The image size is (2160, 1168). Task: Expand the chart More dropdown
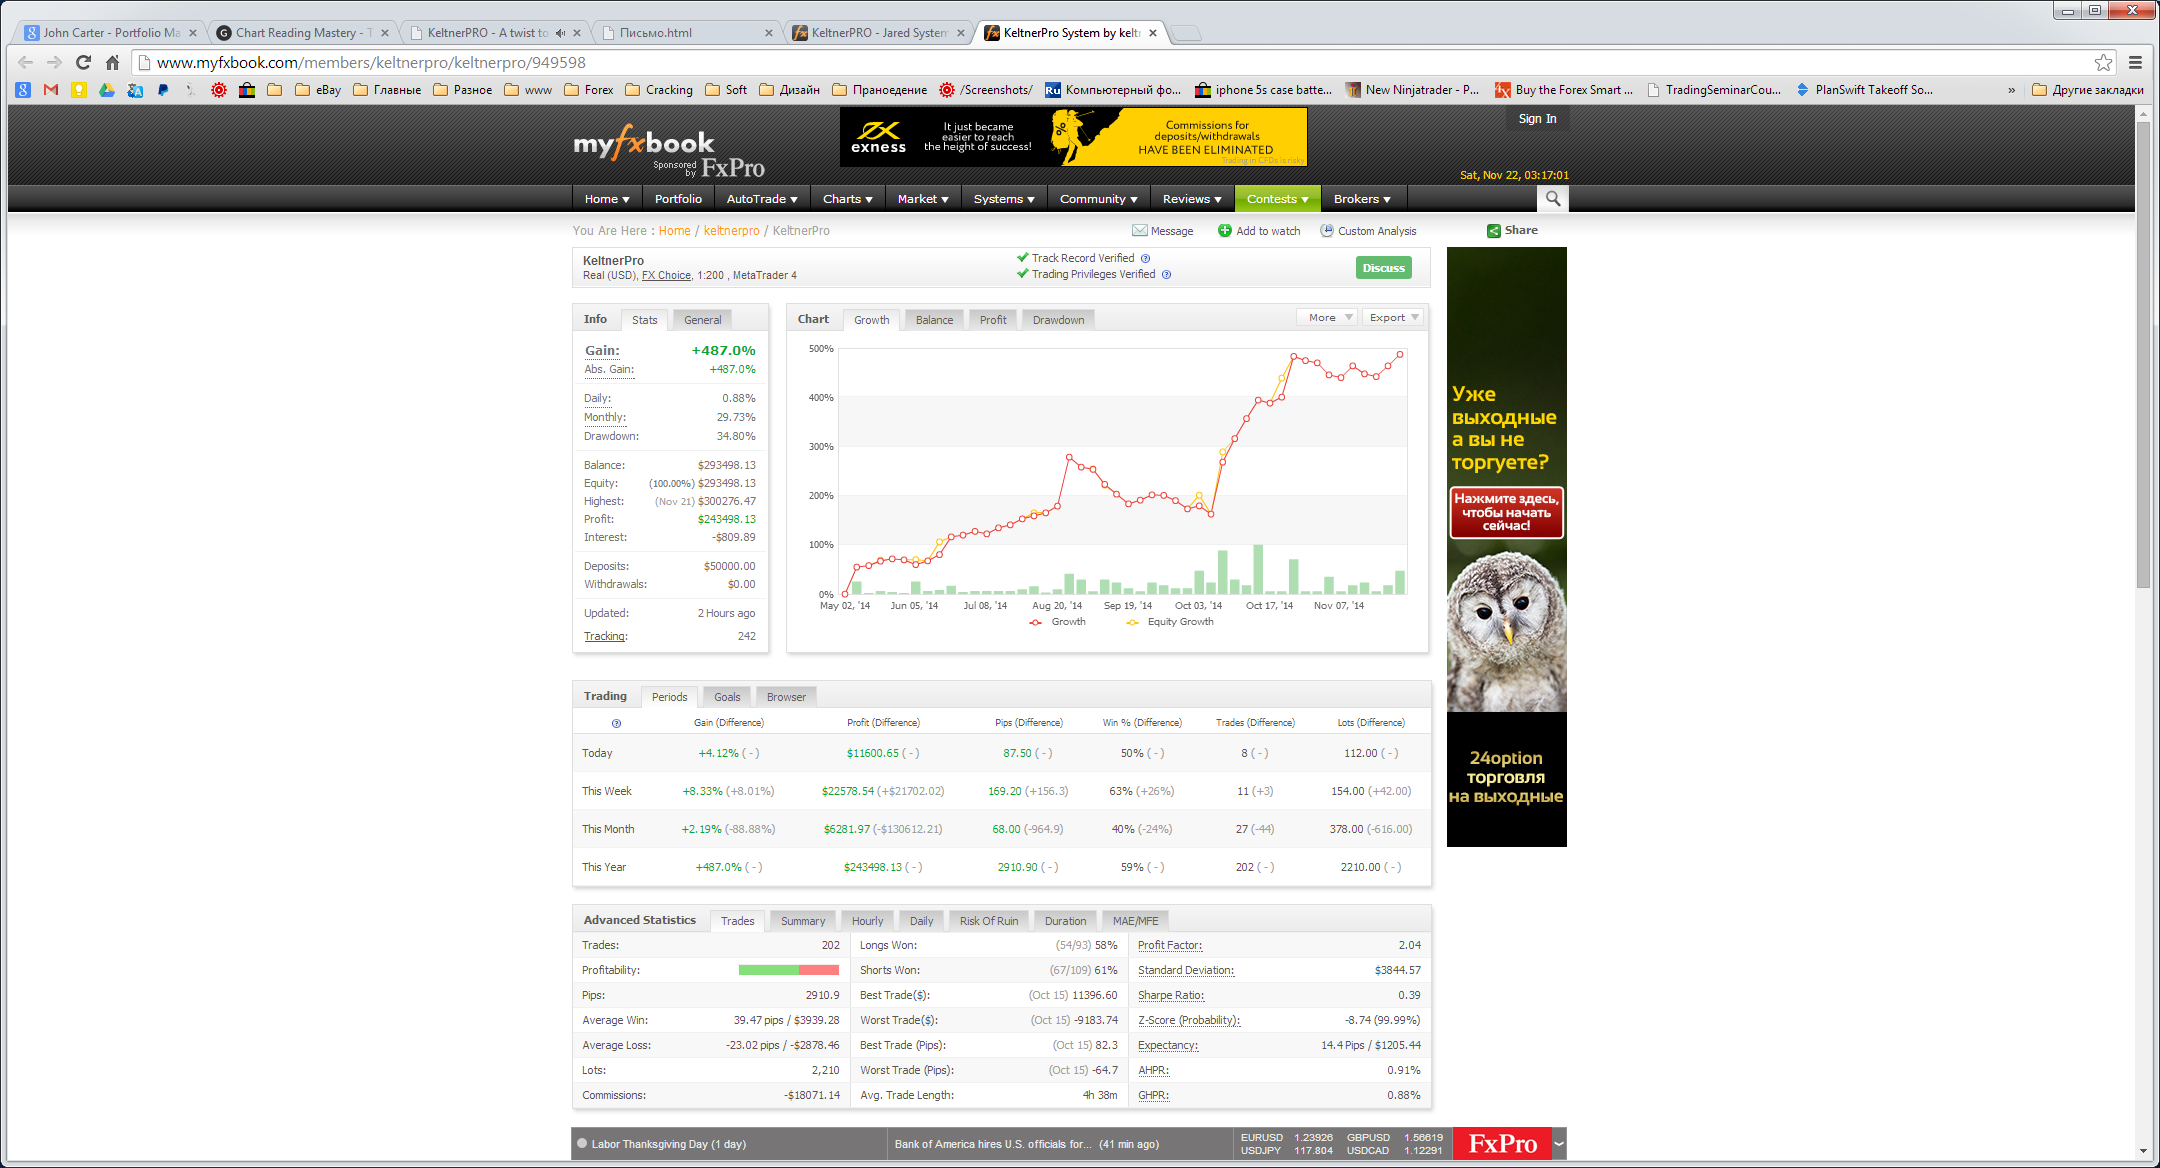click(1329, 318)
